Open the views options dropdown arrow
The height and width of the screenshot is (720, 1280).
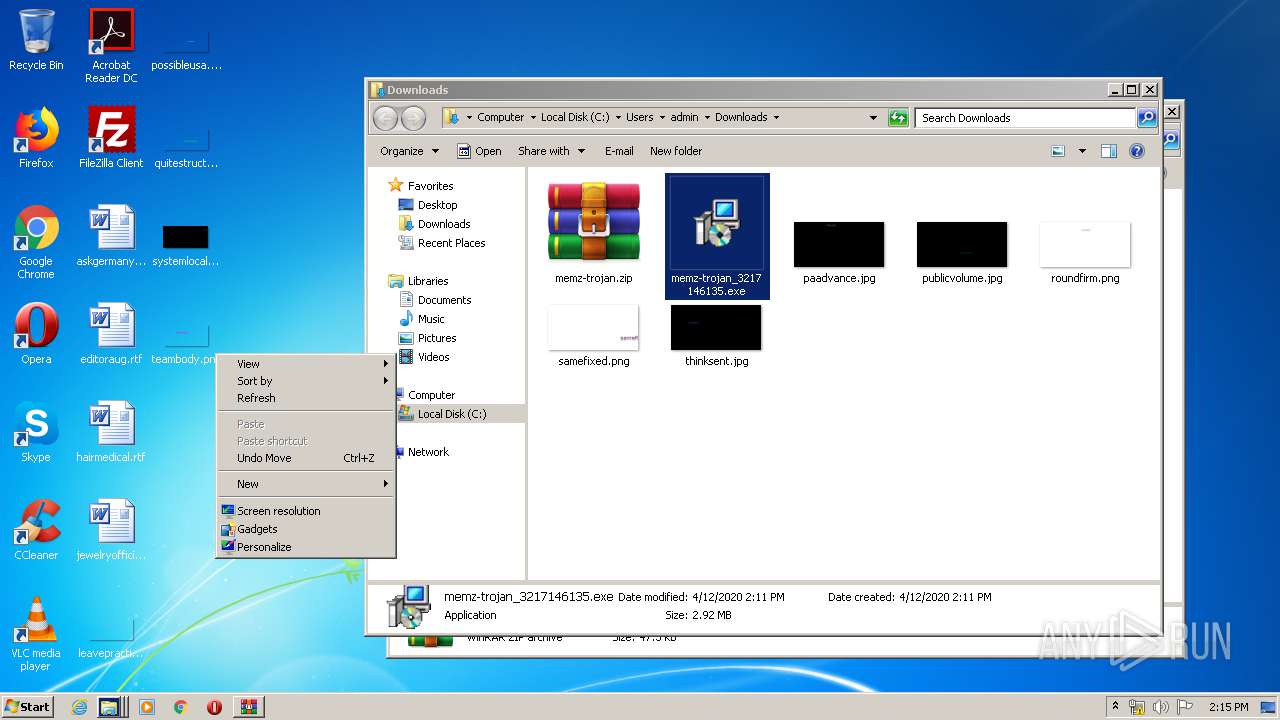1082,151
